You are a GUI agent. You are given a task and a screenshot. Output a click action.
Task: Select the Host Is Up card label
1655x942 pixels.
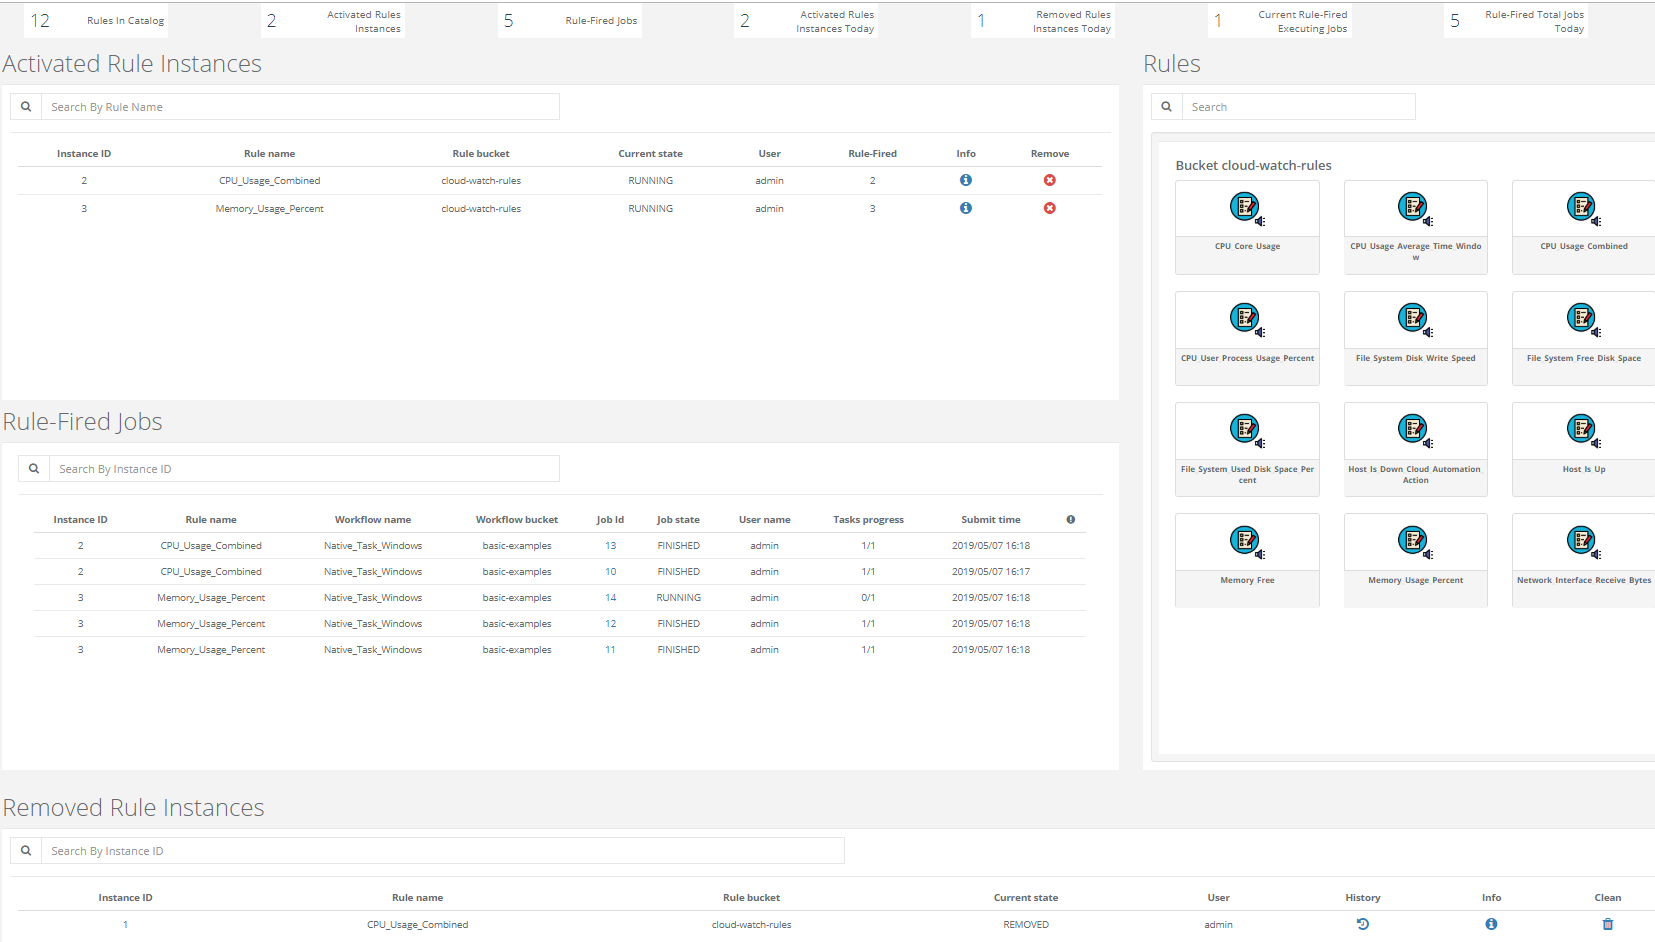pos(1584,469)
